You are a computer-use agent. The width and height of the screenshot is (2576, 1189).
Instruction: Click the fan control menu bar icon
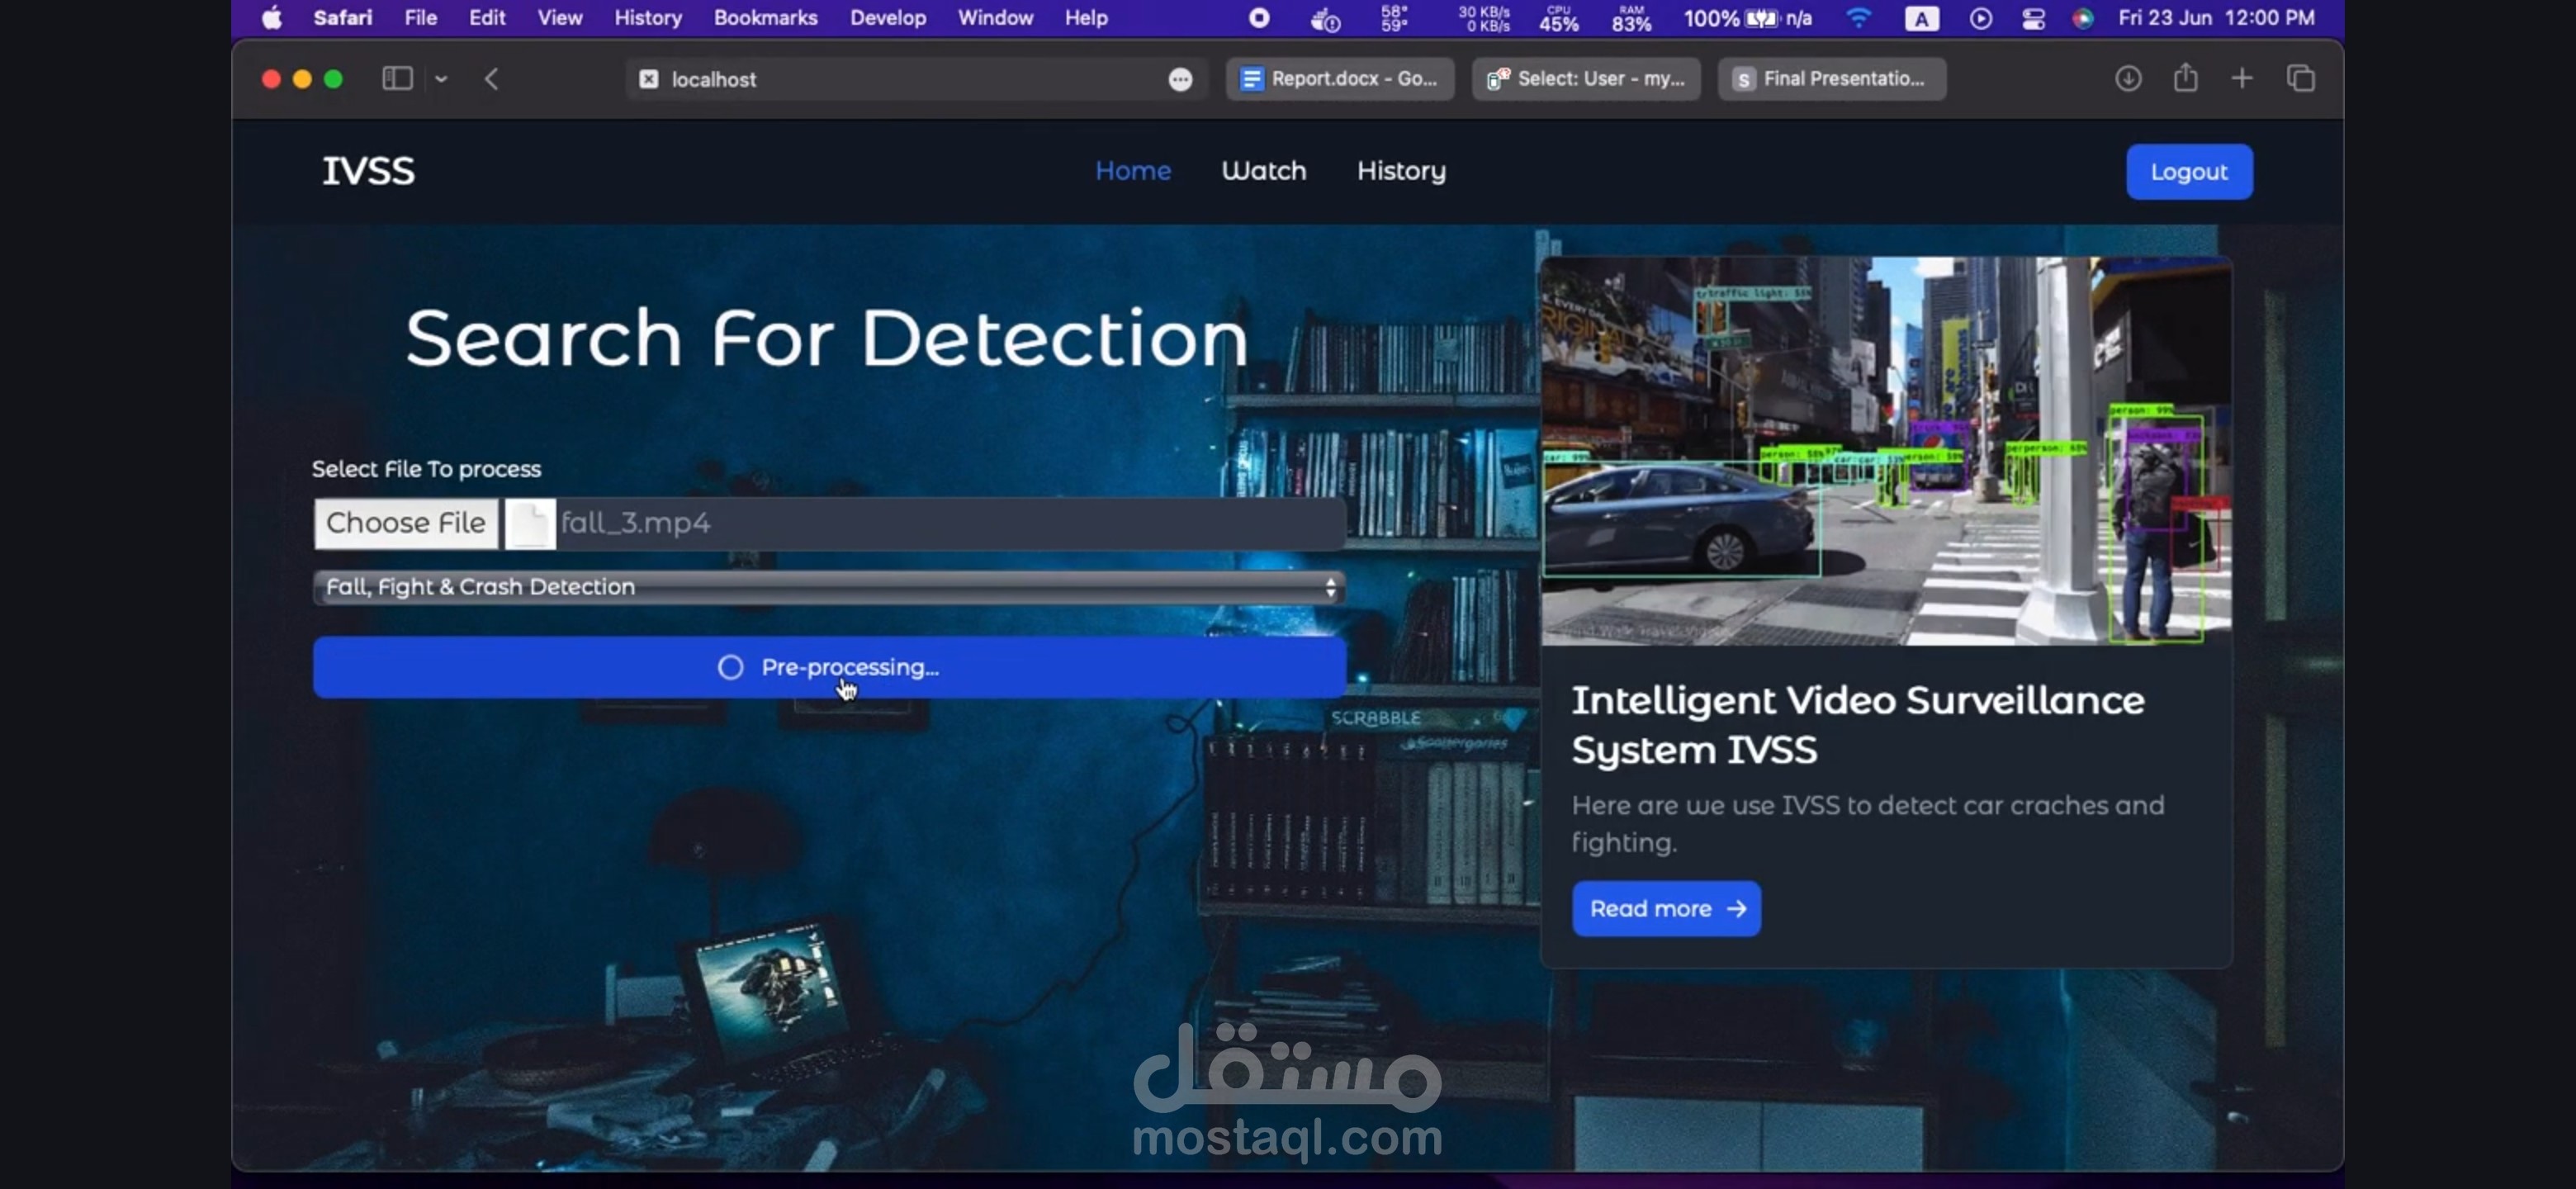pos(1325,18)
